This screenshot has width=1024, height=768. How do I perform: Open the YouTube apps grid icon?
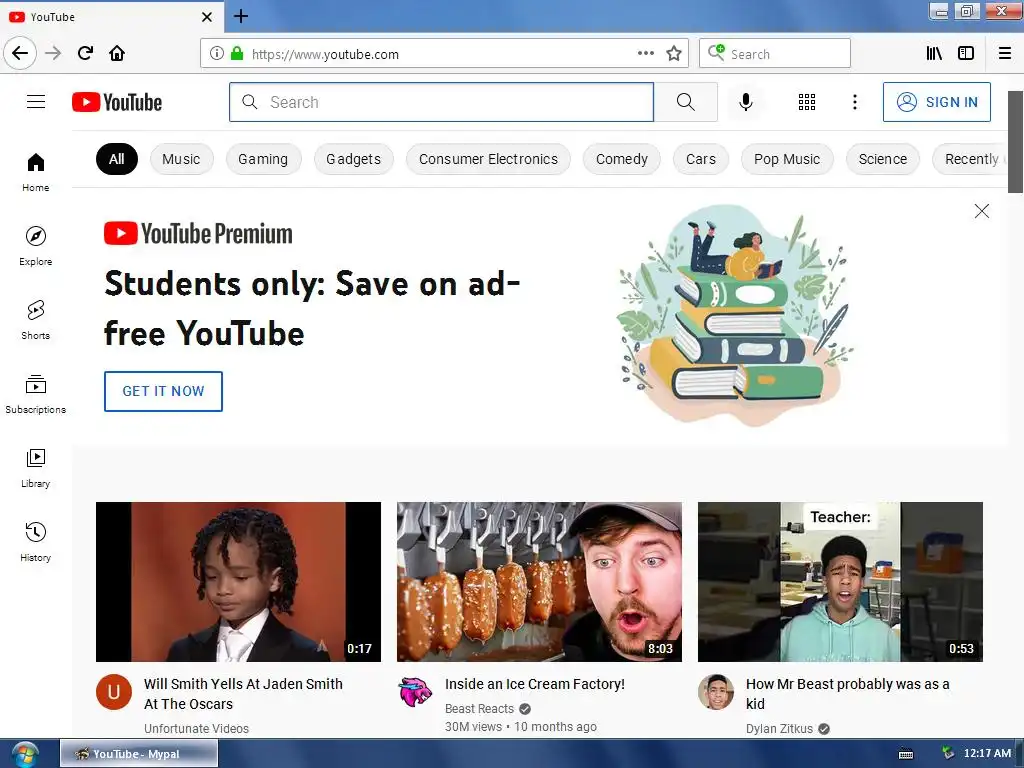(x=807, y=102)
